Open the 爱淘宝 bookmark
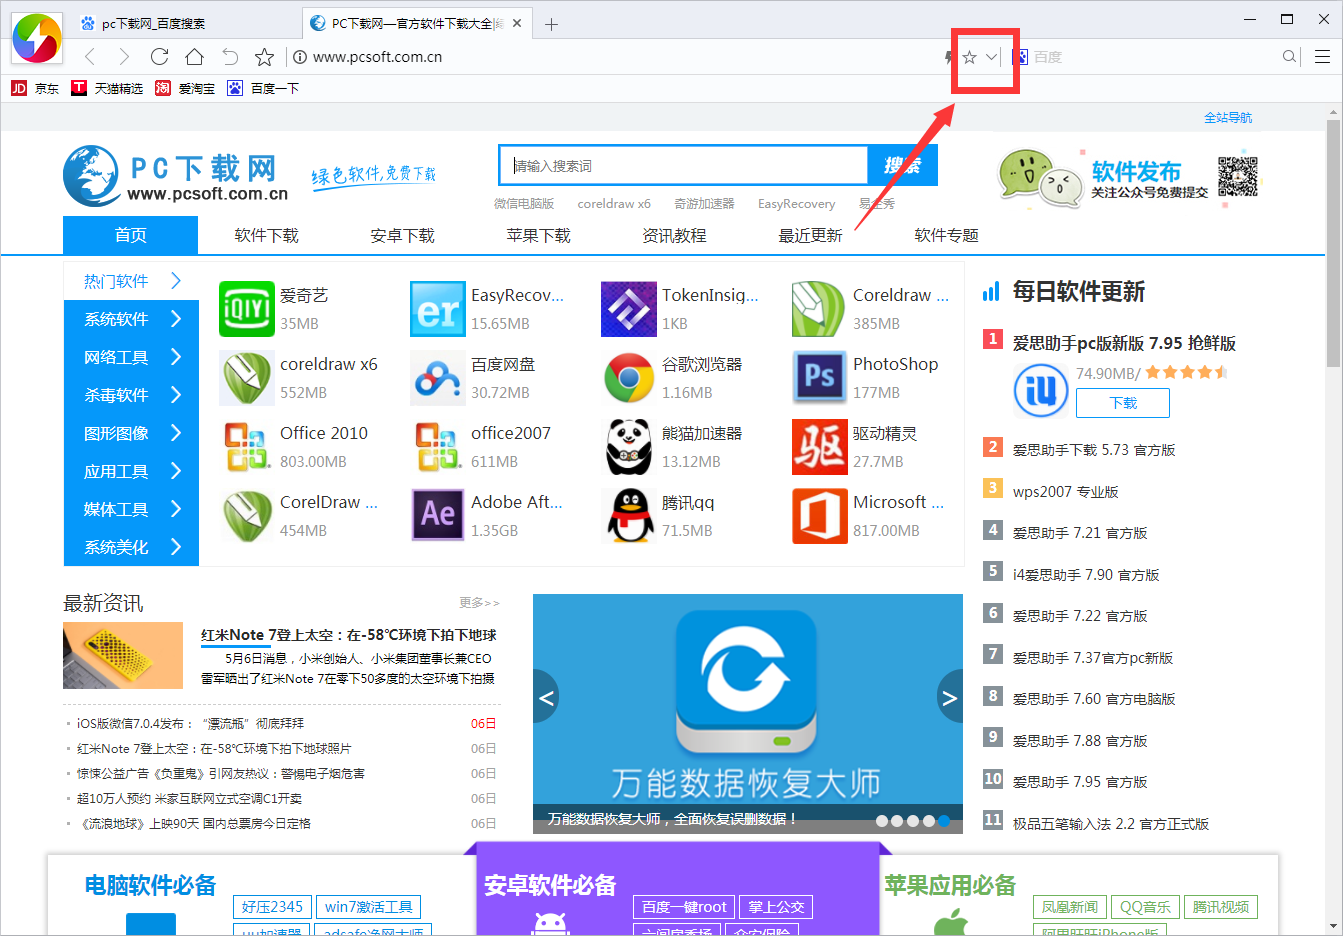Screen dimensions: 1343x936 coord(185,88)
